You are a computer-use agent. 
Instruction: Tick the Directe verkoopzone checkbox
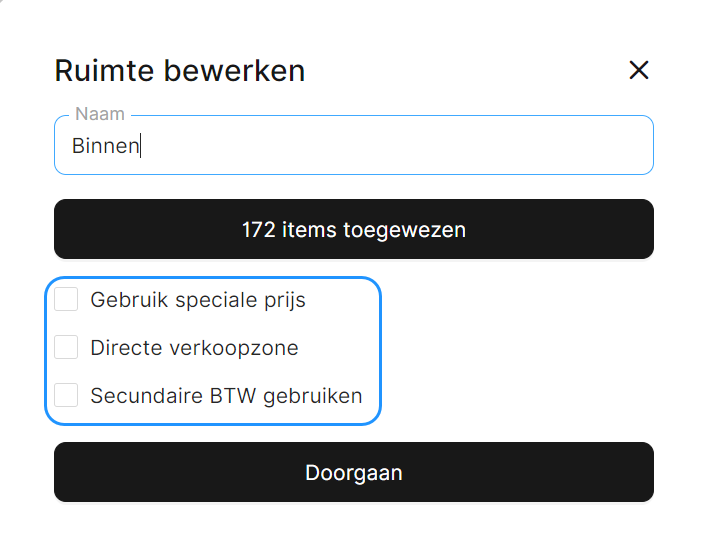tap(67, 347)
